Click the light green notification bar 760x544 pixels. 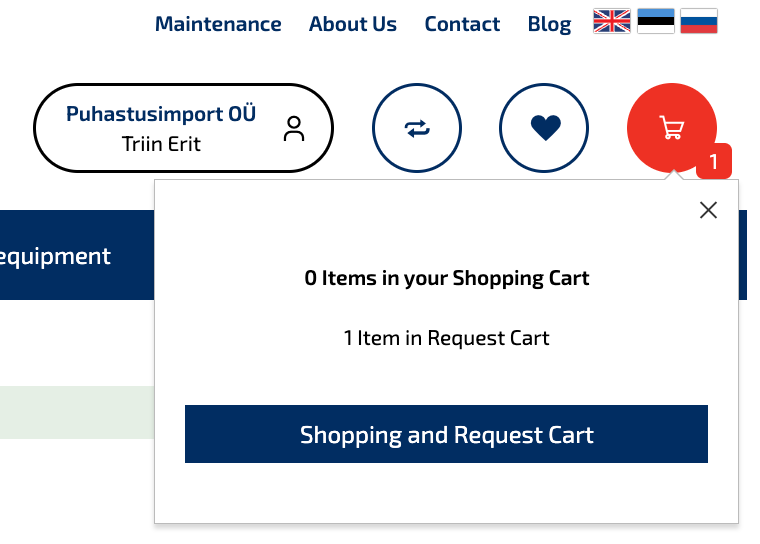(x=77, y=413)
